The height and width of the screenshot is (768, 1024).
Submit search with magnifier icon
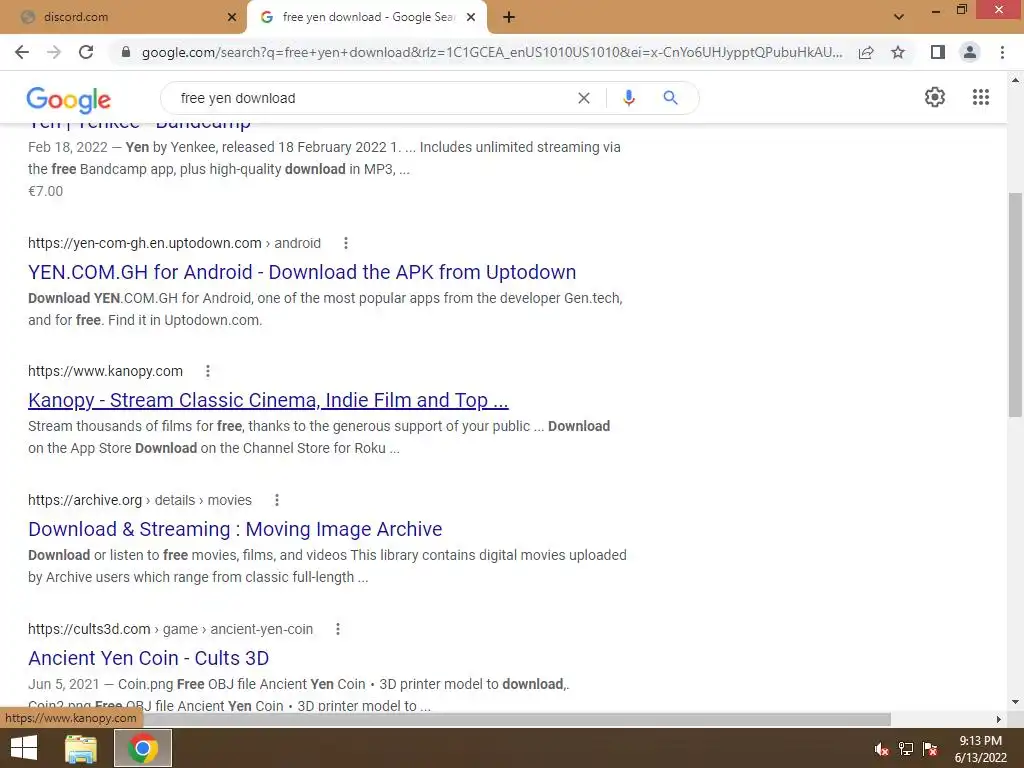tap(670, 98)
